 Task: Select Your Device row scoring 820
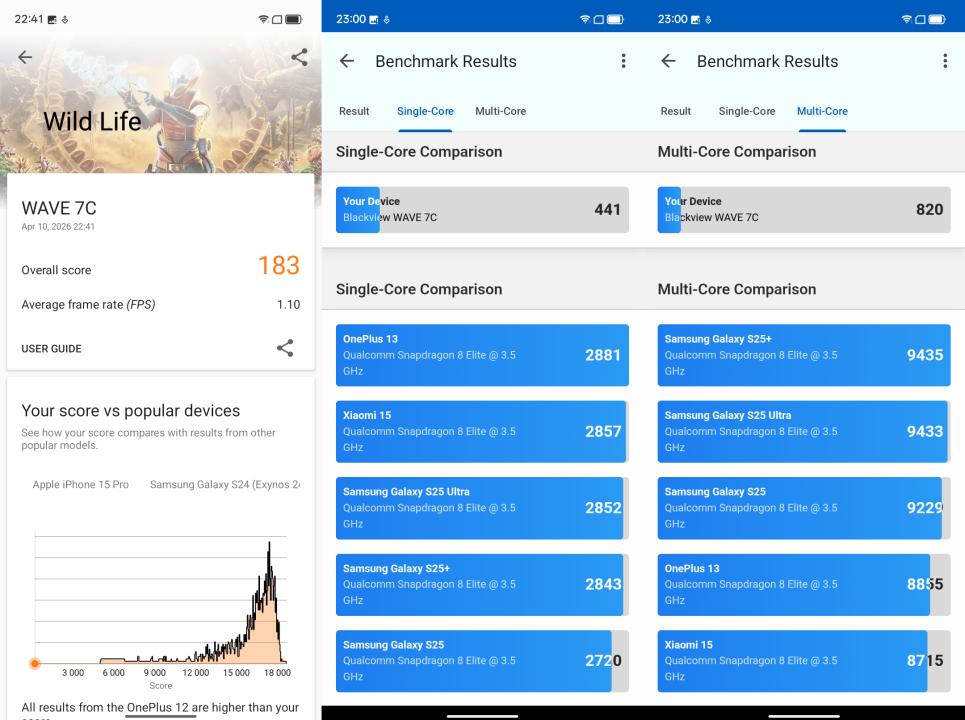pyautogui.click(x=804, y=210)
